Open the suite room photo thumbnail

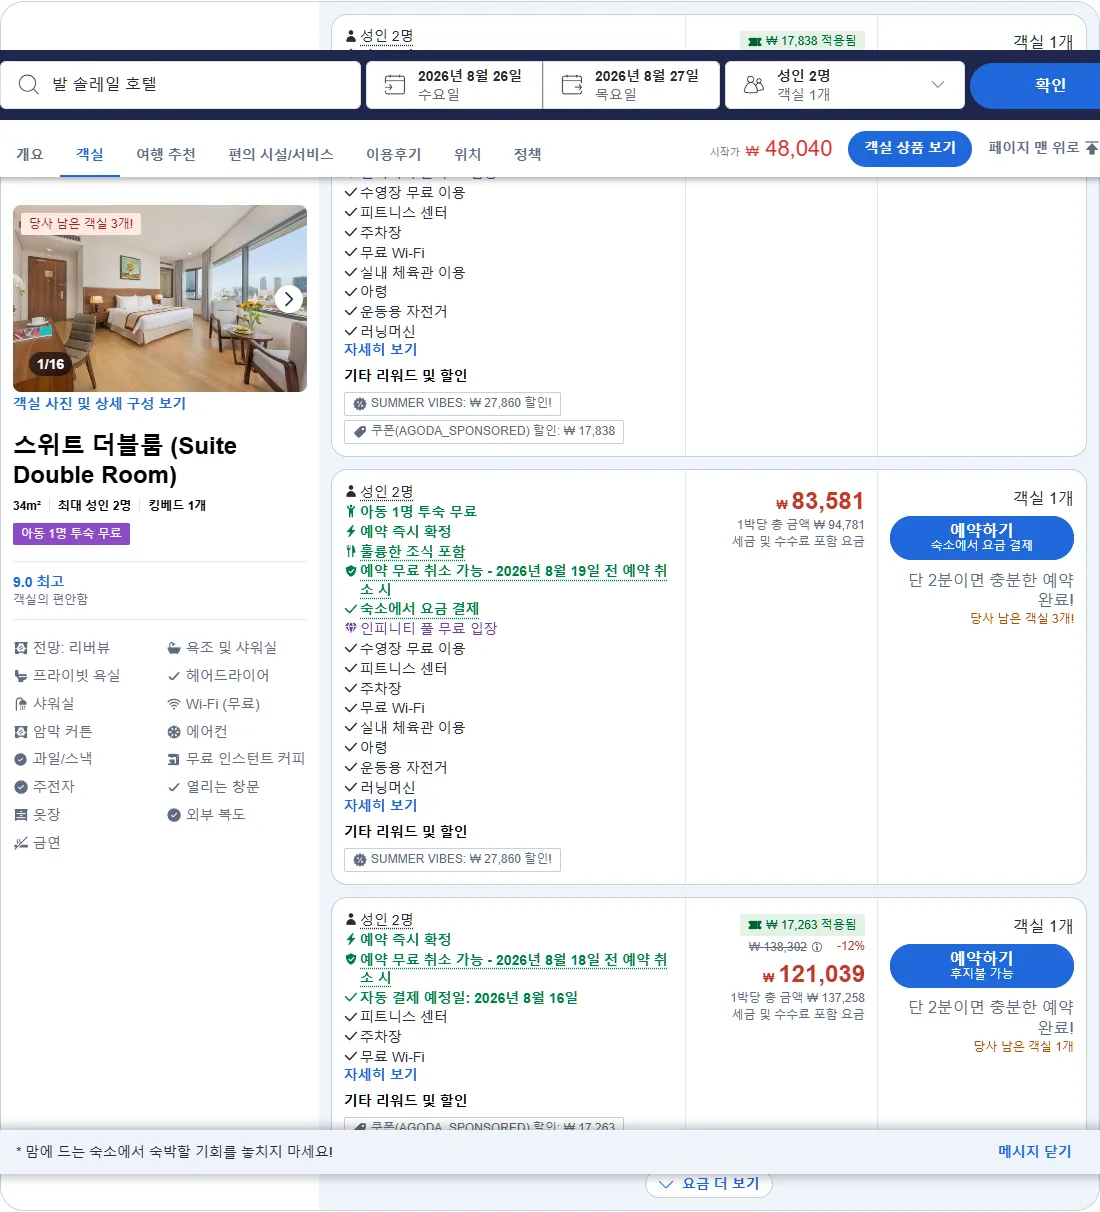pyautogui.click(x=160, y=299)
